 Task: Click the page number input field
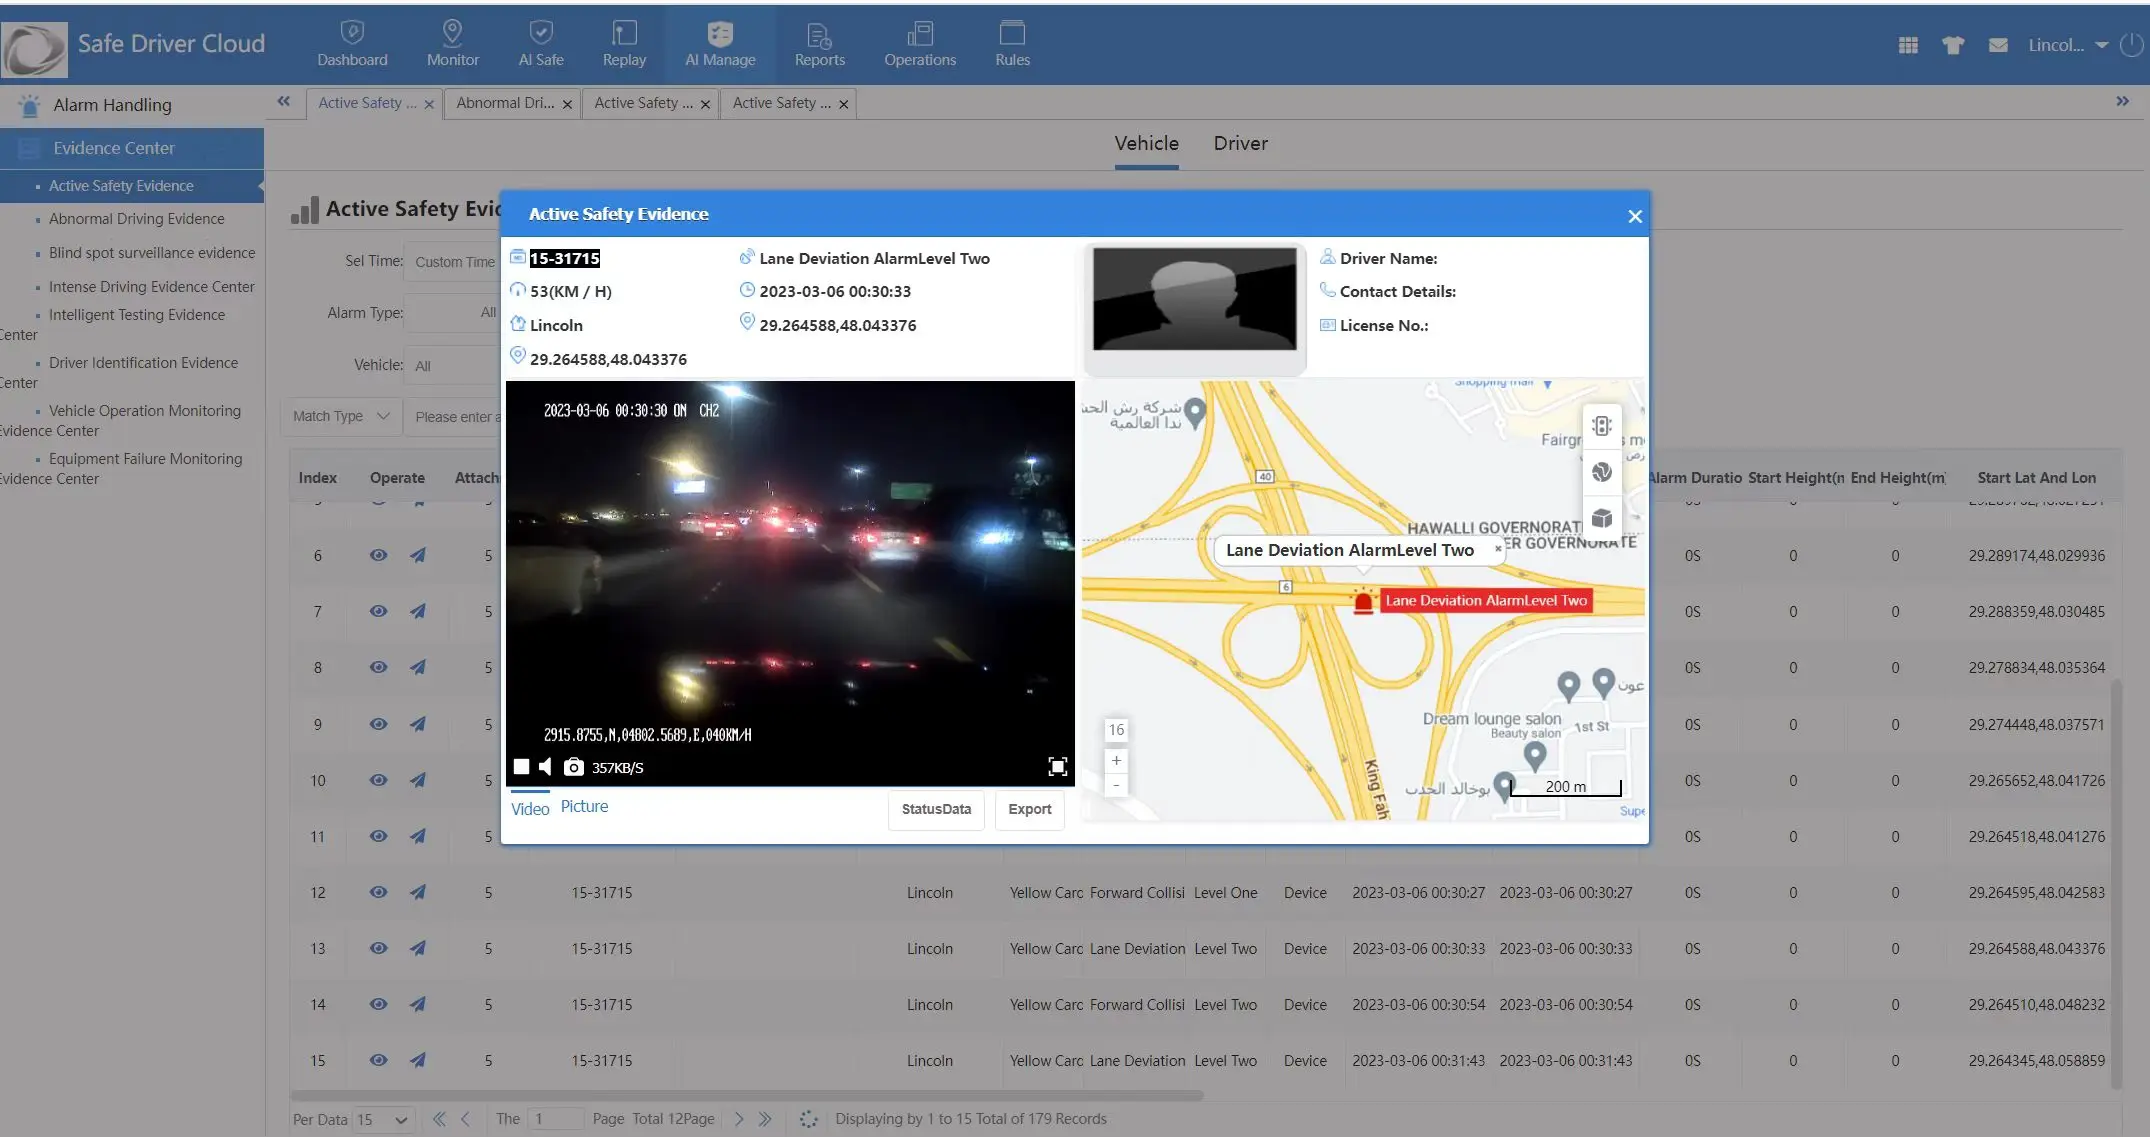coord(556,1119)
